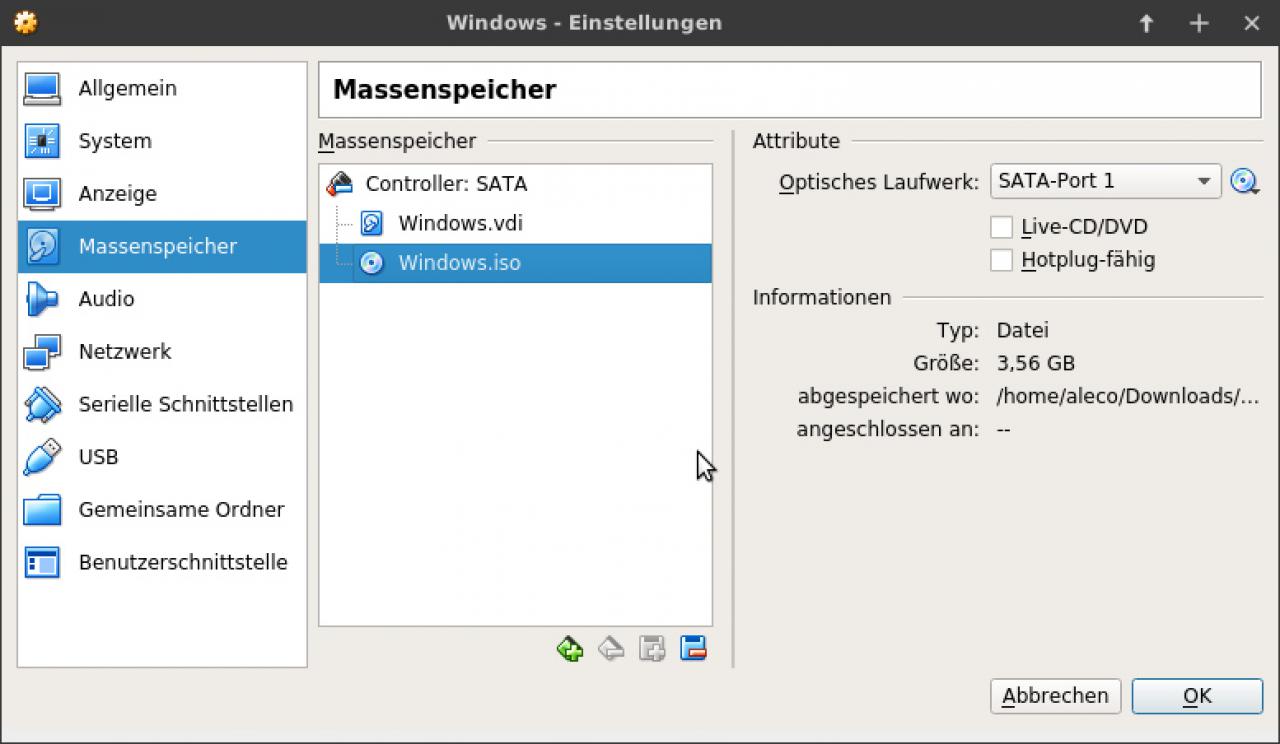This screenshot has height=744, width=1280.
Task: Confirm settings with OK
Action: [x=1197, y=696]
